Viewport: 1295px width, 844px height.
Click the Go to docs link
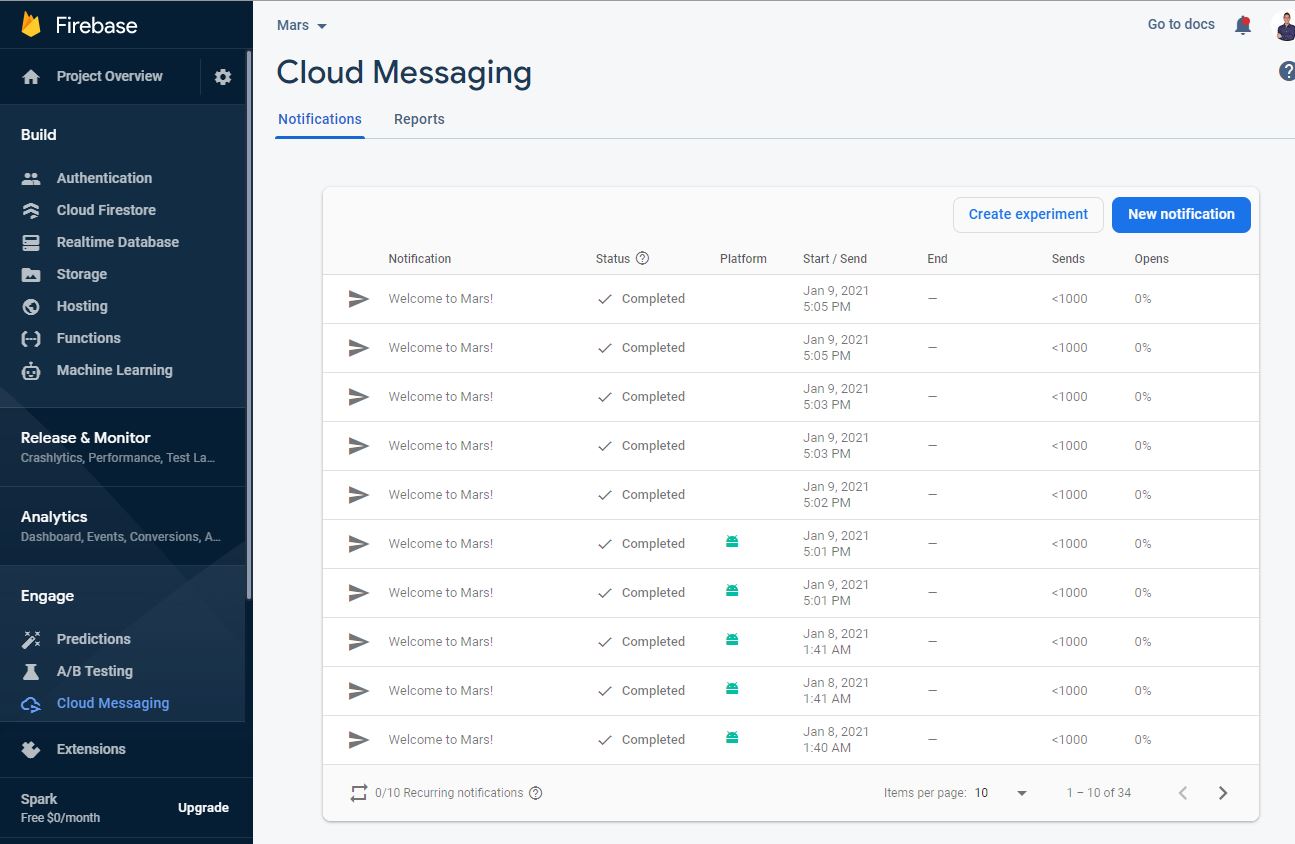coord(1181,25)
